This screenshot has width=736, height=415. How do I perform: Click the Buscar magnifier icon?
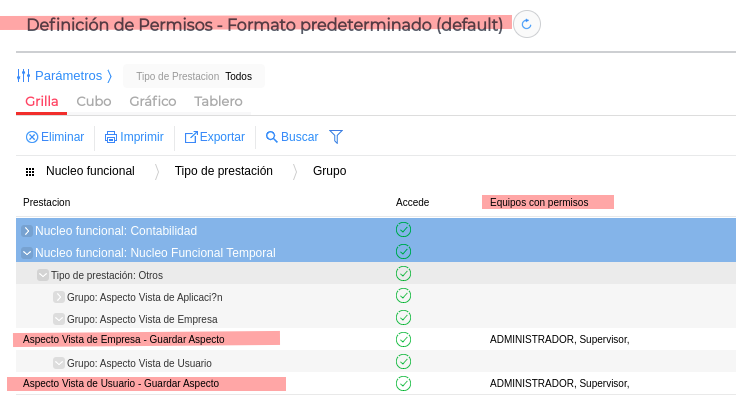(271, 137)
